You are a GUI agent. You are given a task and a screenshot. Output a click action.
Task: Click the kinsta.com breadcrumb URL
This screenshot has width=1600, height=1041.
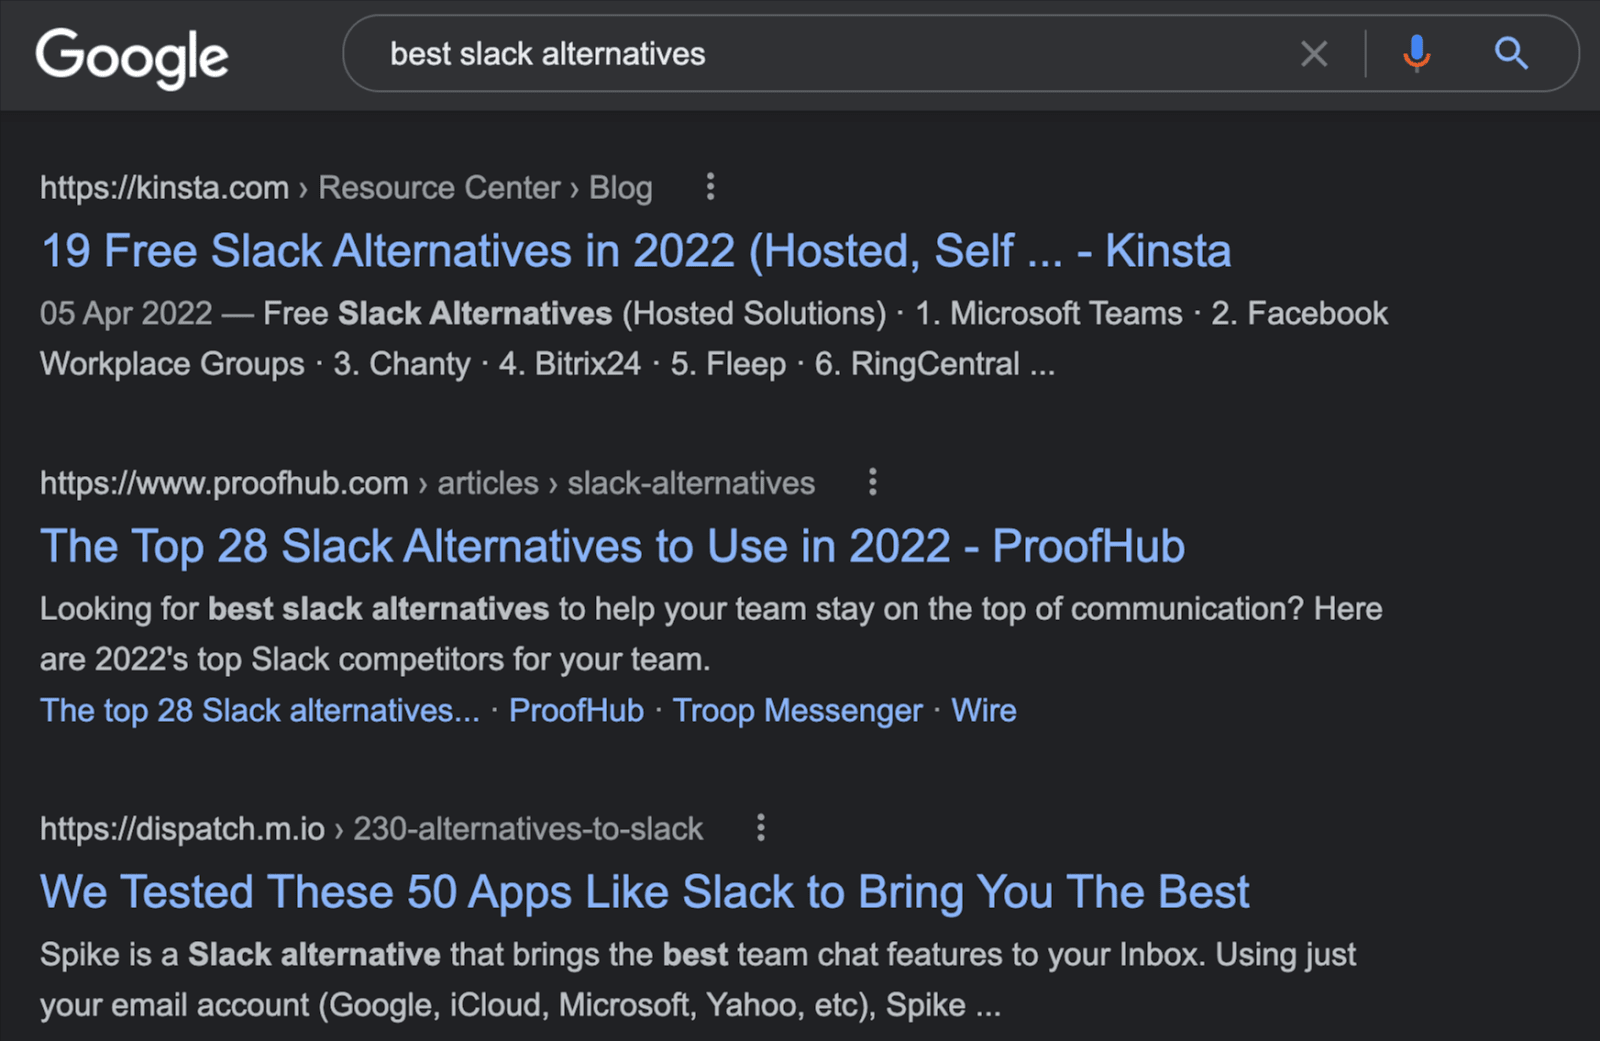346,188
